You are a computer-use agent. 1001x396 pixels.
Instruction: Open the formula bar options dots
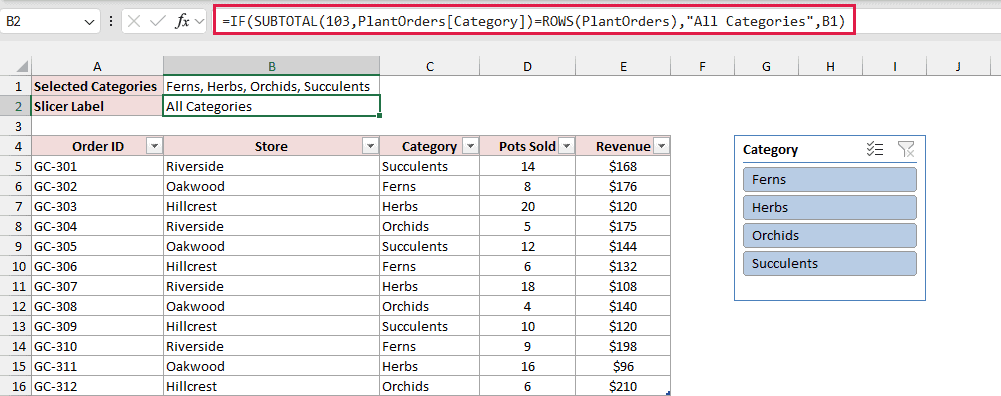(x=111, y=21)
